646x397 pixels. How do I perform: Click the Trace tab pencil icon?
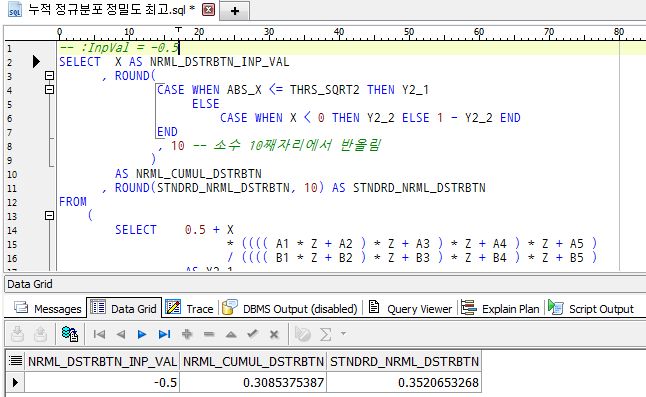click(173, 307)
